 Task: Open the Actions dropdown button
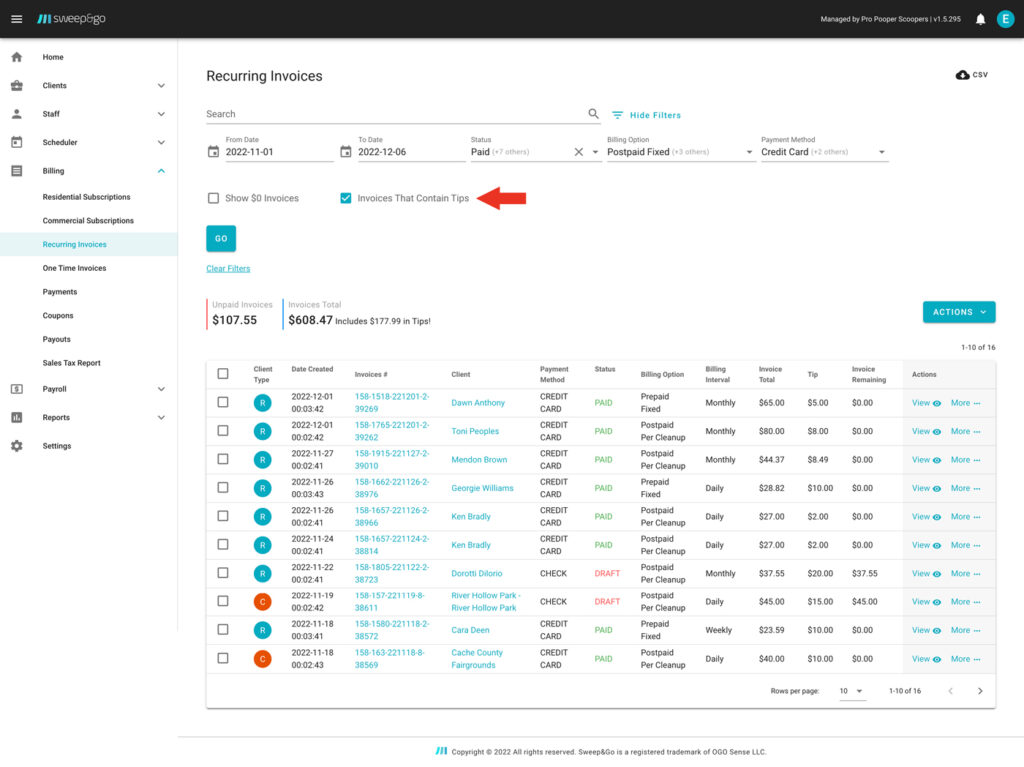click(958, 312)
